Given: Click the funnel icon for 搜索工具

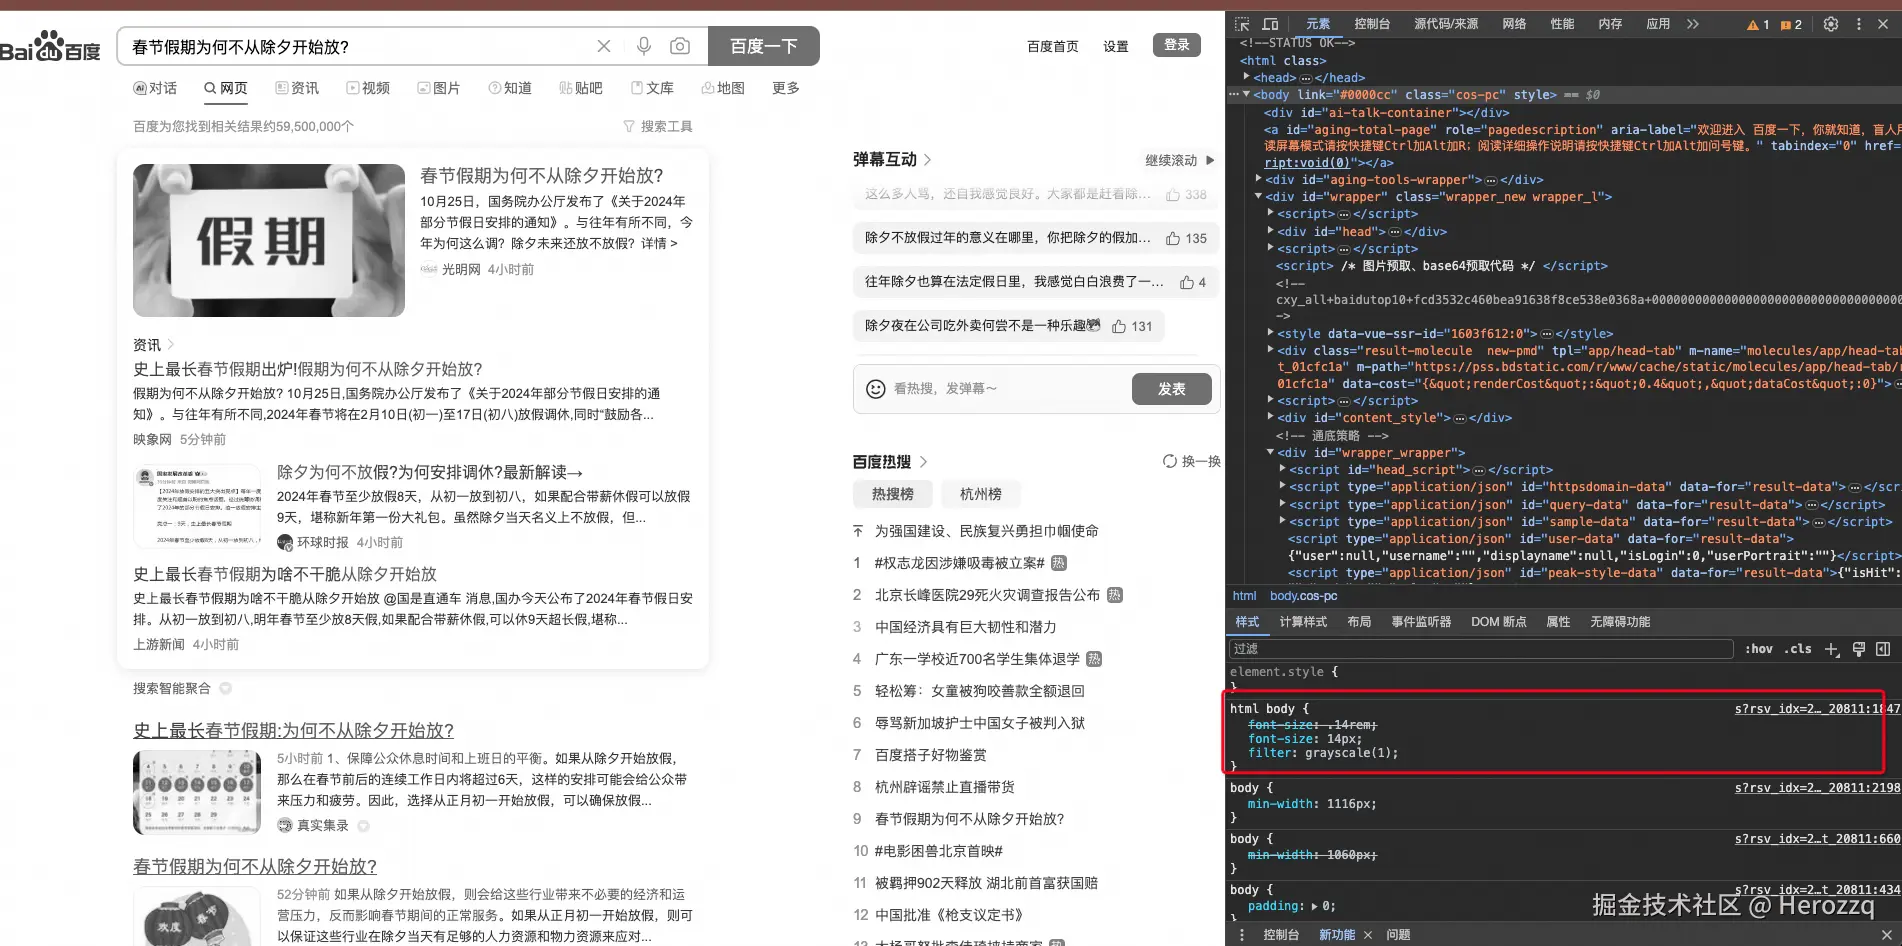Looking at the screenshot, I should click(629, 126).
